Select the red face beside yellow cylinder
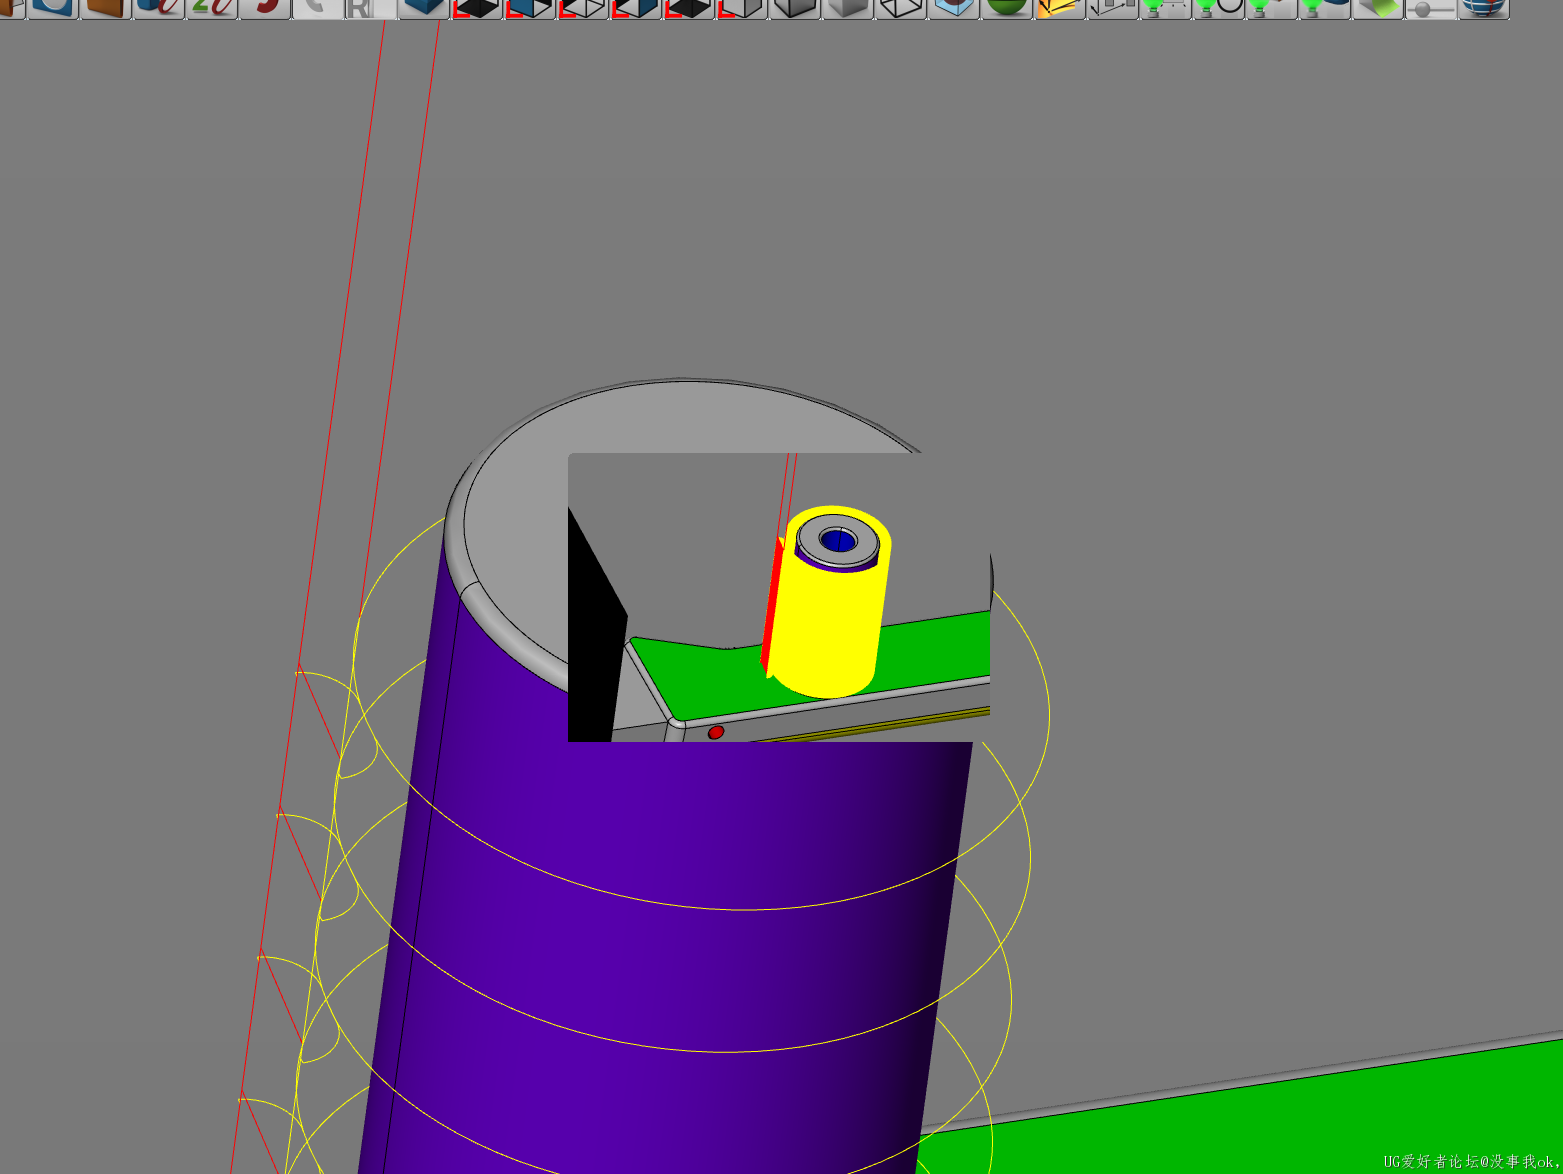The image size is (1563, 1174). tap(771, 605)
